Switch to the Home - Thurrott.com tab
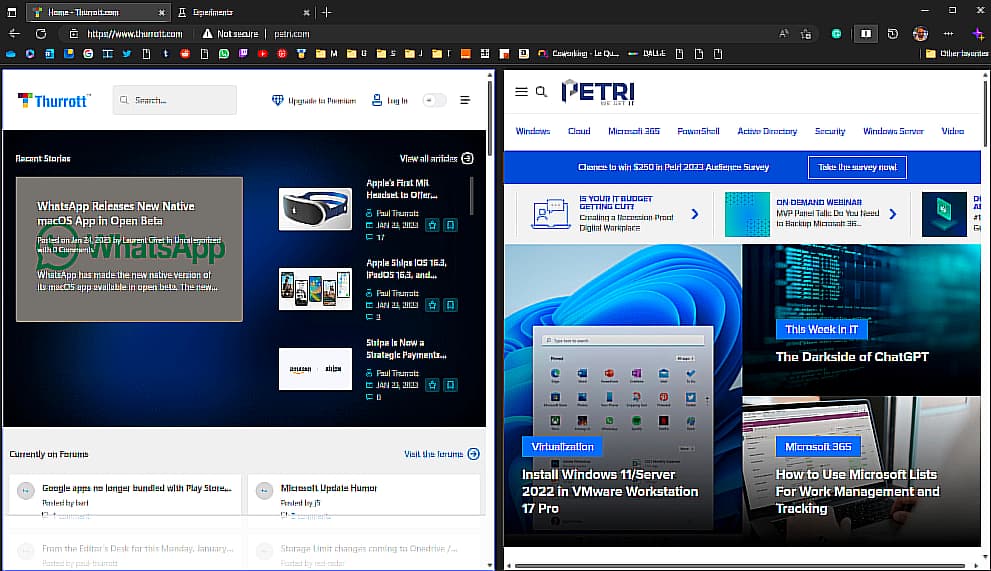Image resolution: width=991 pixels, height=571 pixels. [x=98, y=12]
